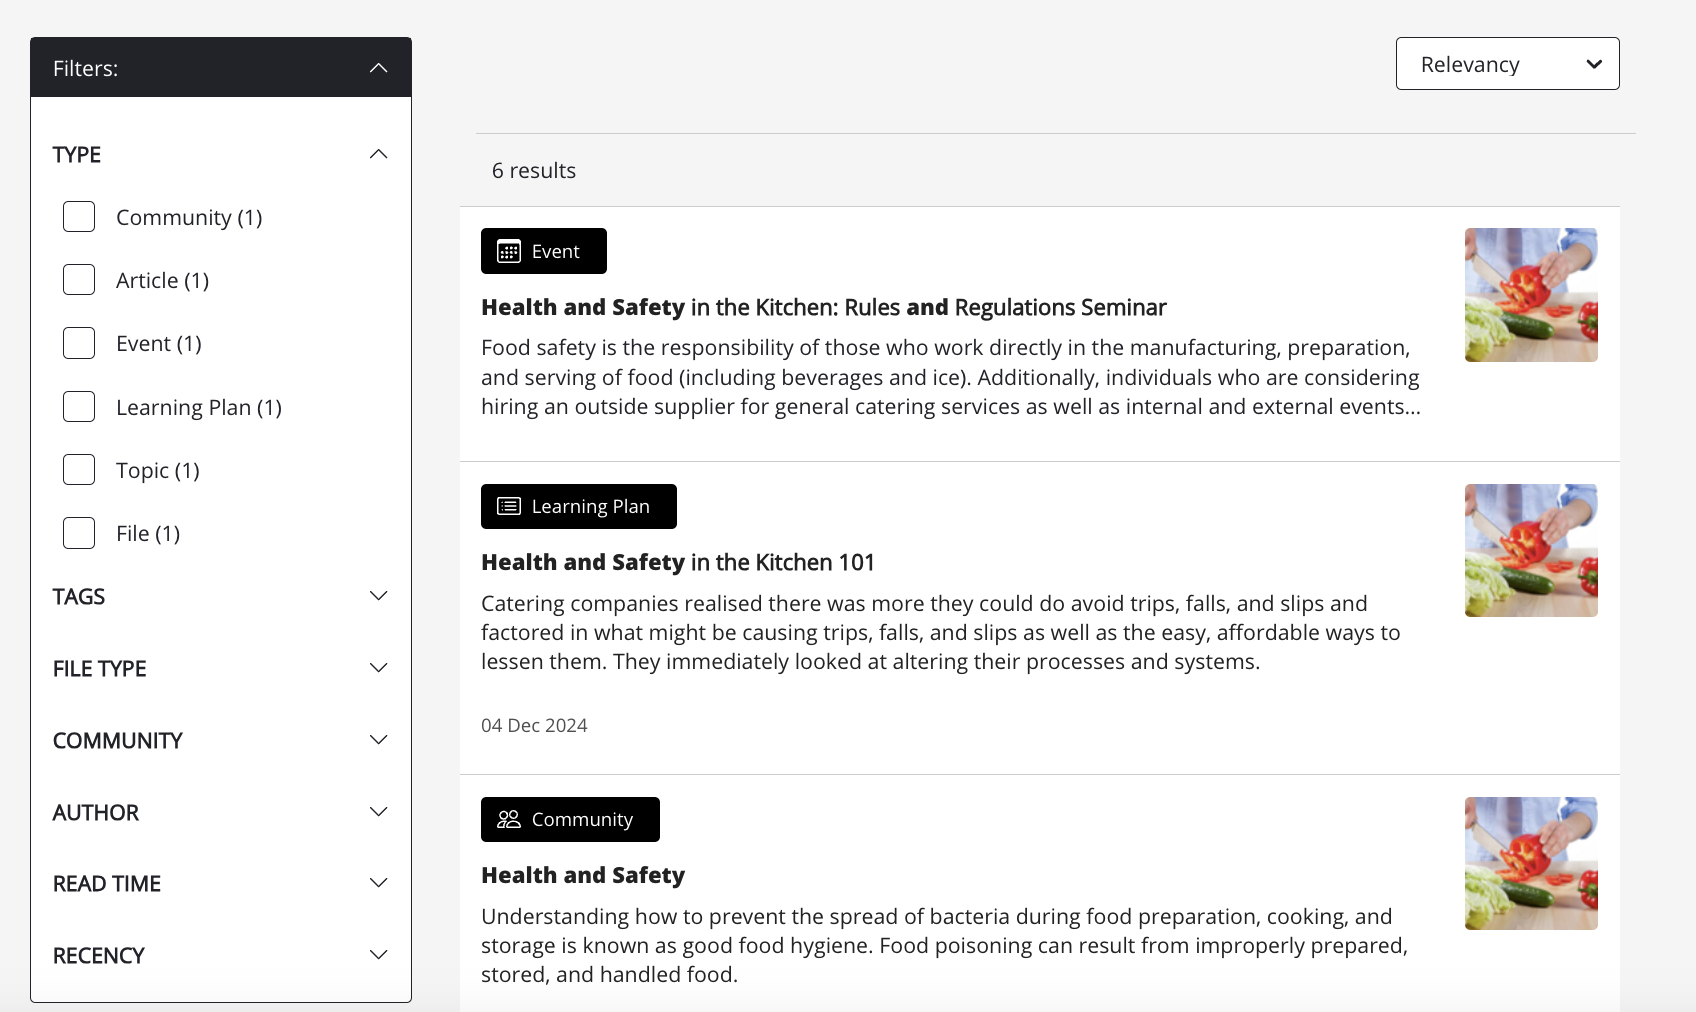The width and height of the screenshot is (1696, 1012).
Task: Expand the RECENCY filter section
Action: pyautogui.click(x=378, y=955)
